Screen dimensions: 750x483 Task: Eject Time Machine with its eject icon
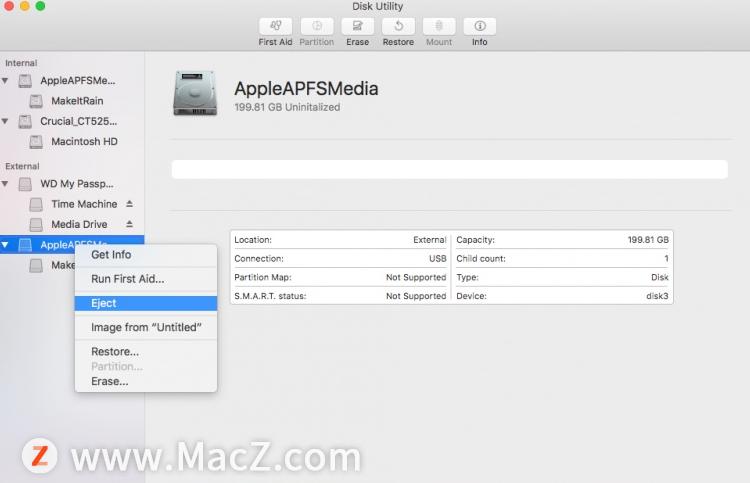[129, 204]
